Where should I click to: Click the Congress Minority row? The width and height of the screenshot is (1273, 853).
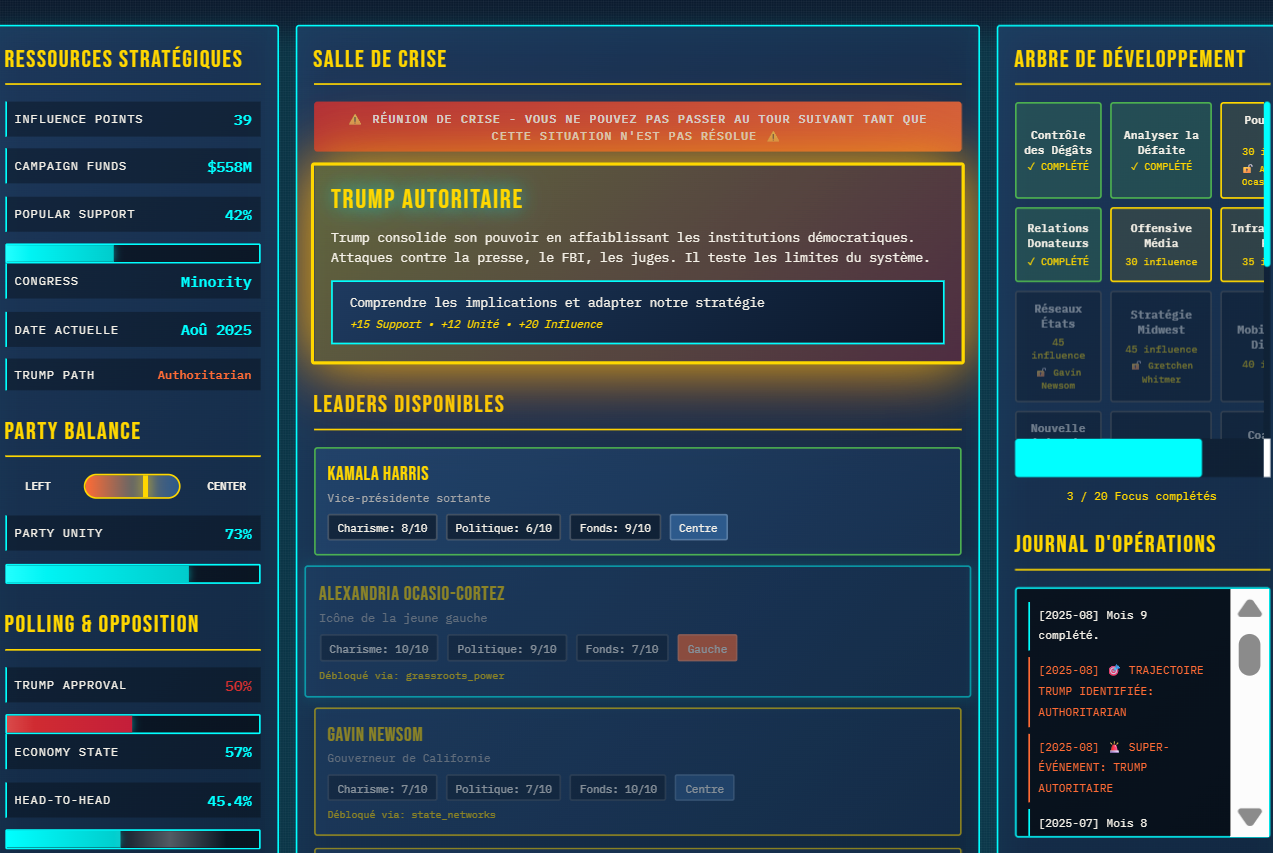click(x=133, y=281)
